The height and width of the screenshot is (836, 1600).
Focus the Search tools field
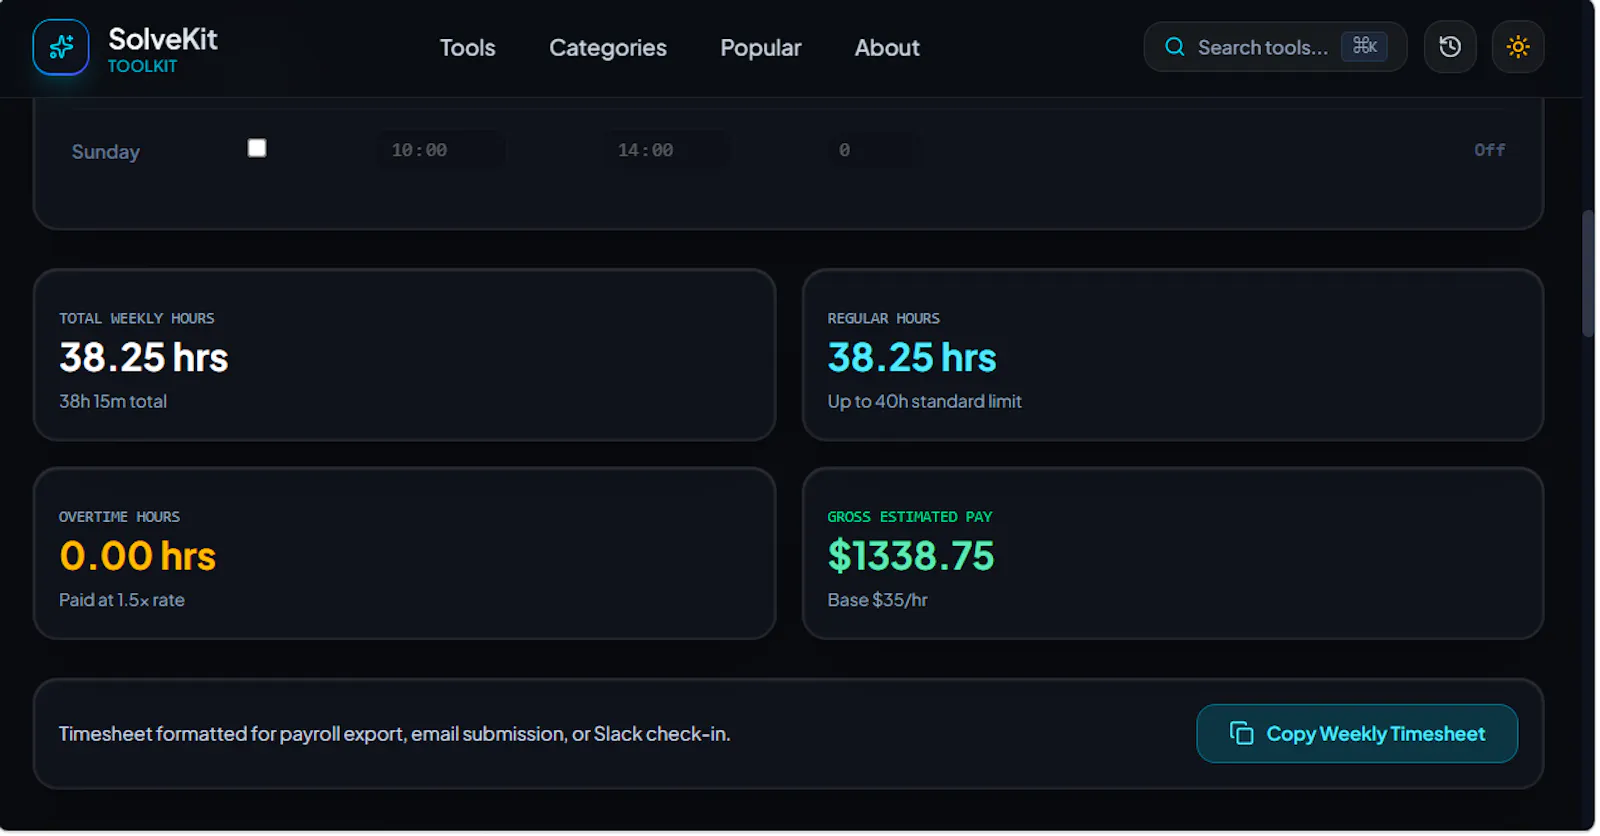point(1275,47)
